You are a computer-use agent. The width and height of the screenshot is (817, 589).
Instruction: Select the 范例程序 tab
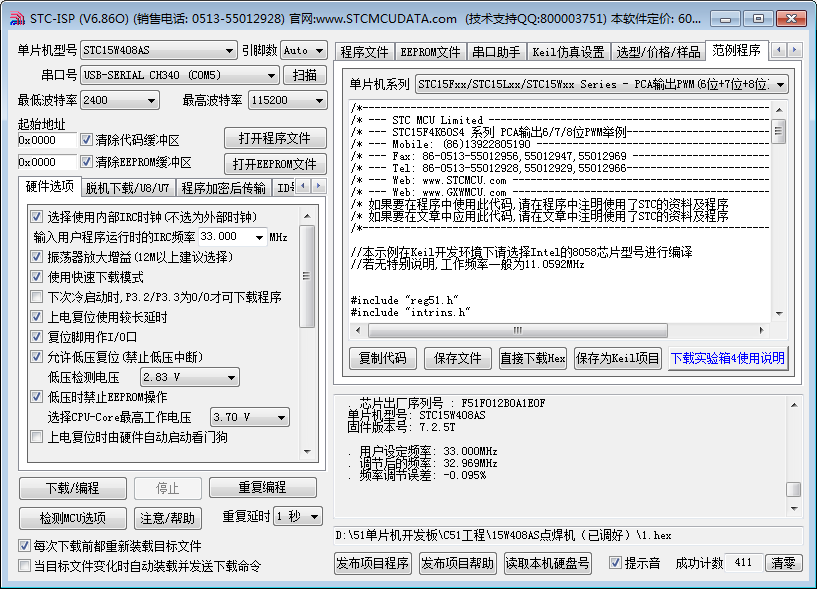[736, 51]
